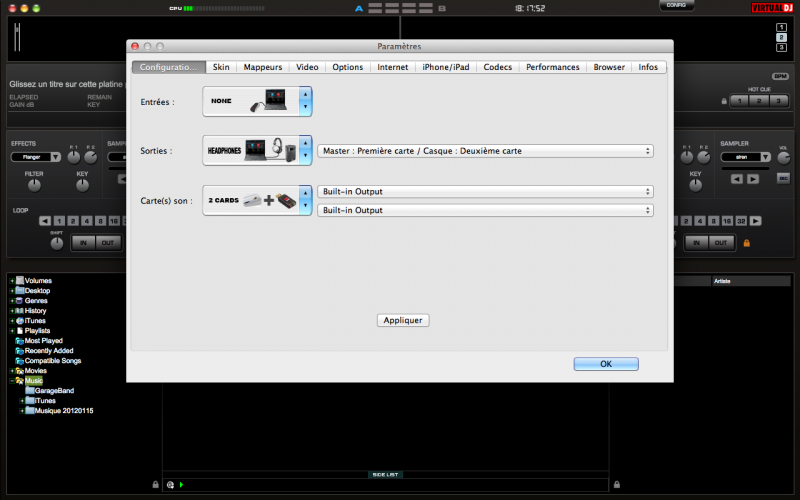Expand the Playlists tree node
Screen dimensions: 800x500
pos(12,330)
